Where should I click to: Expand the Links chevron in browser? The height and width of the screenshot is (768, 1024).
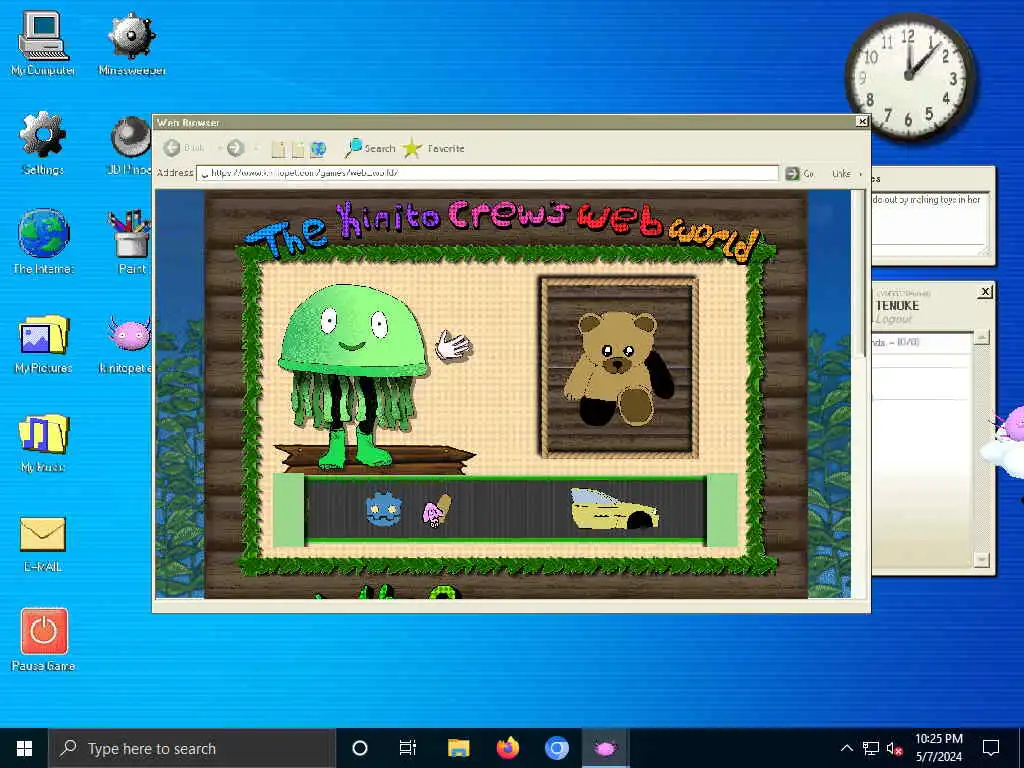[x=860, y=174]
